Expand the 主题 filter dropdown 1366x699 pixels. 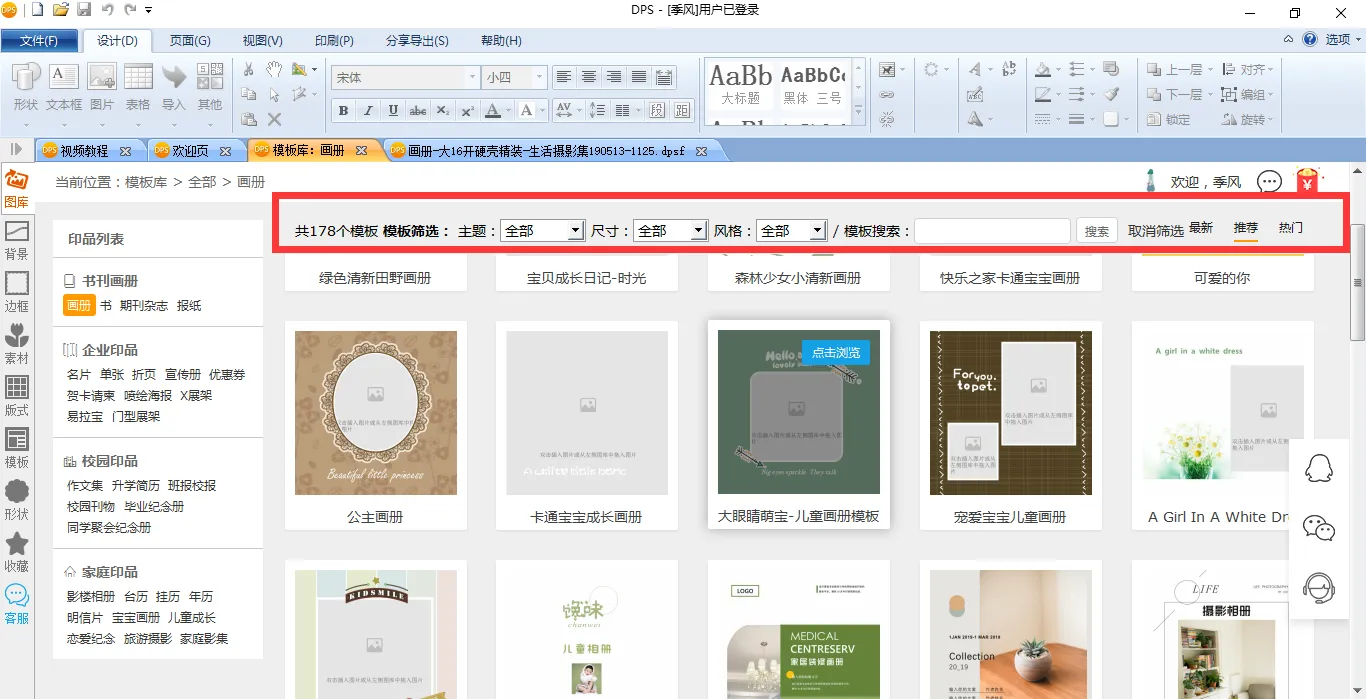pos(575,231)
